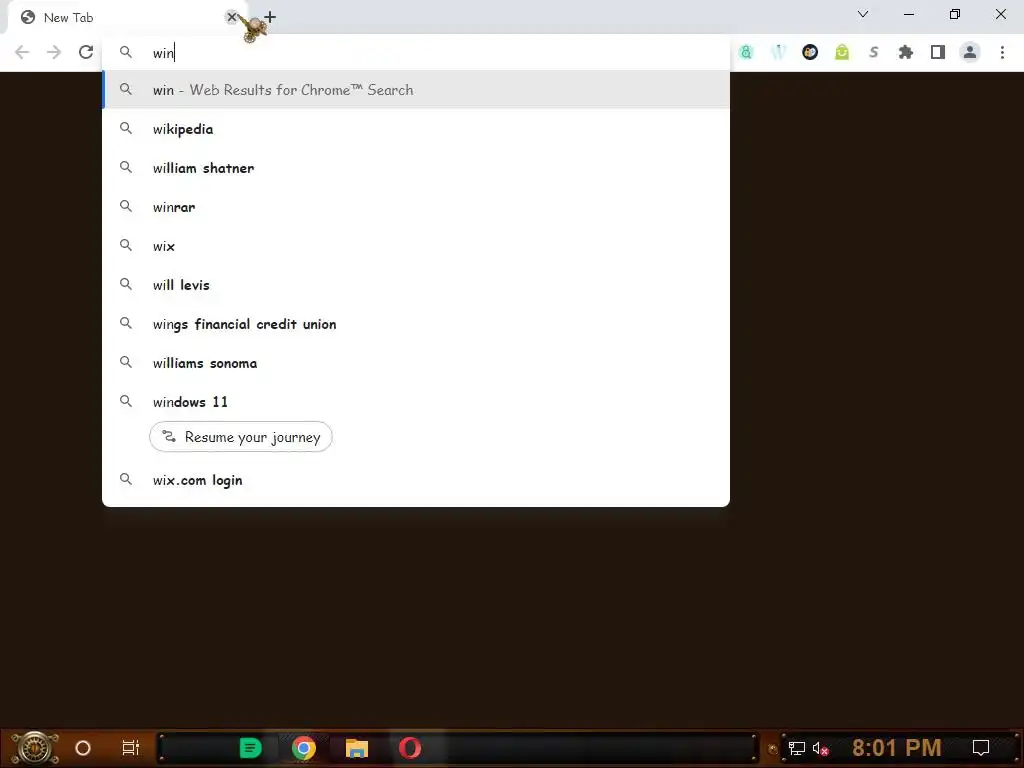
Task: Click the Resume your journey chip
Action: click(240, 437)
